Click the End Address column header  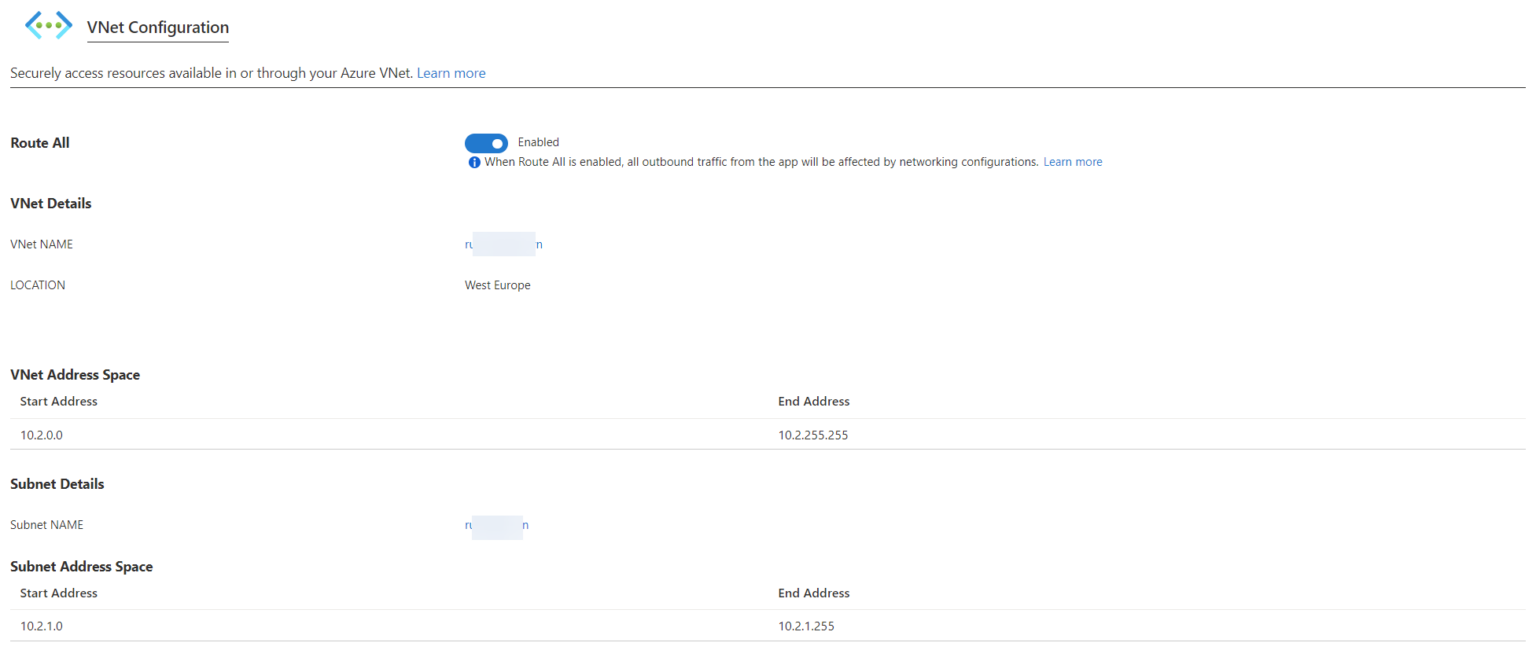tap(813, 401)
